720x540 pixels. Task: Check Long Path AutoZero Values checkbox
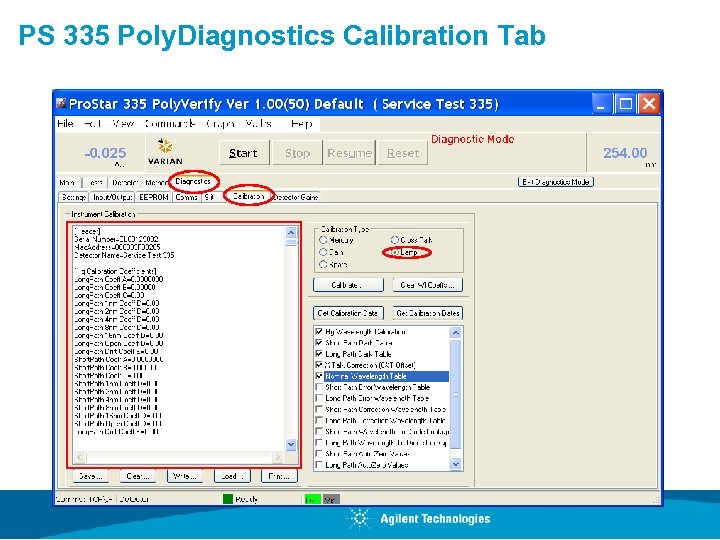coord(319,465)
